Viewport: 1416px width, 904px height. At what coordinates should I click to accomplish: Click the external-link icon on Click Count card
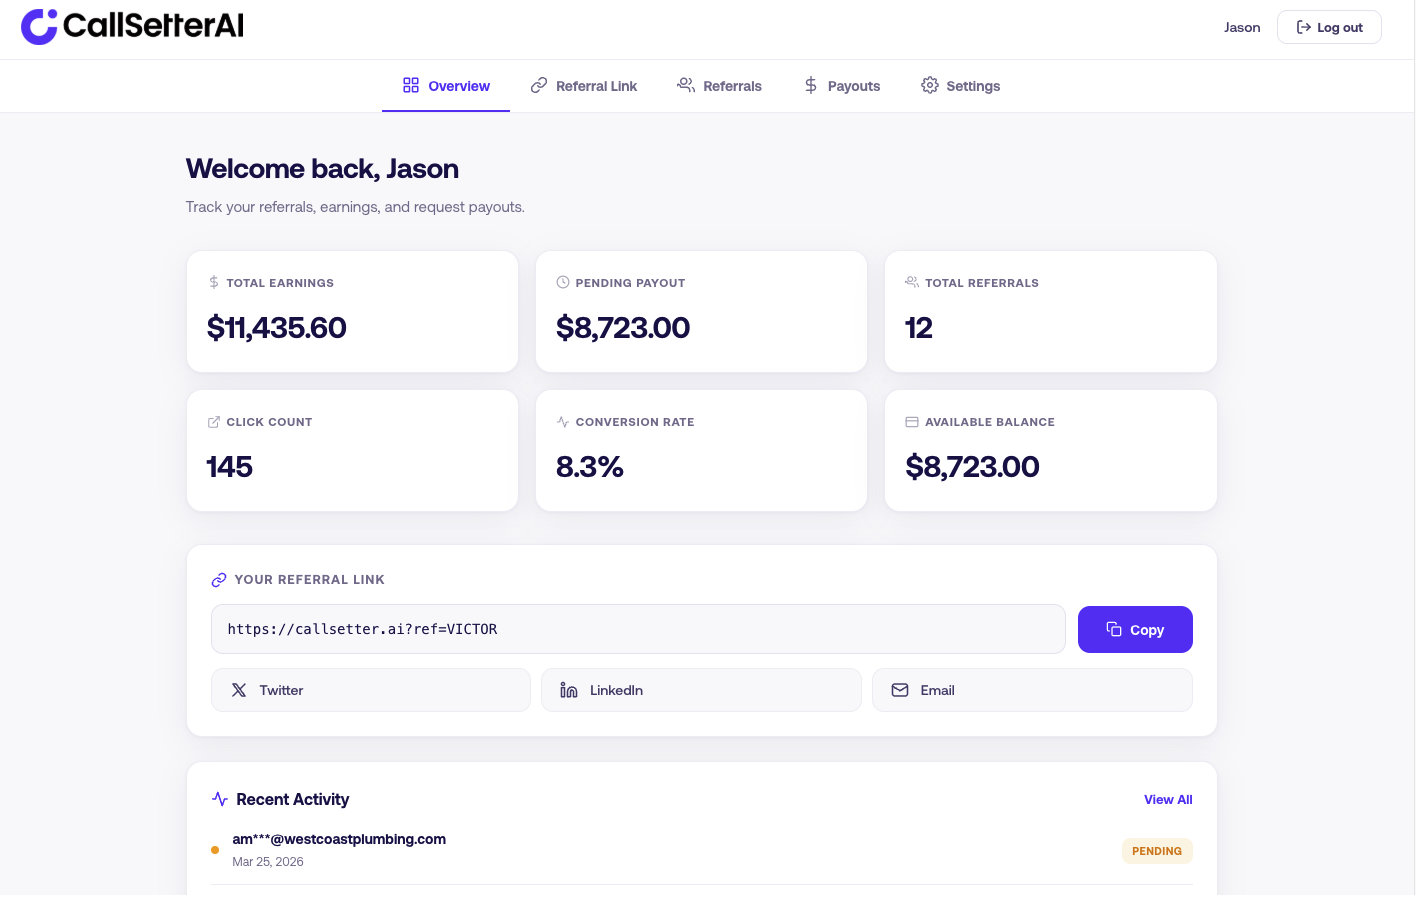pos(213,421)
